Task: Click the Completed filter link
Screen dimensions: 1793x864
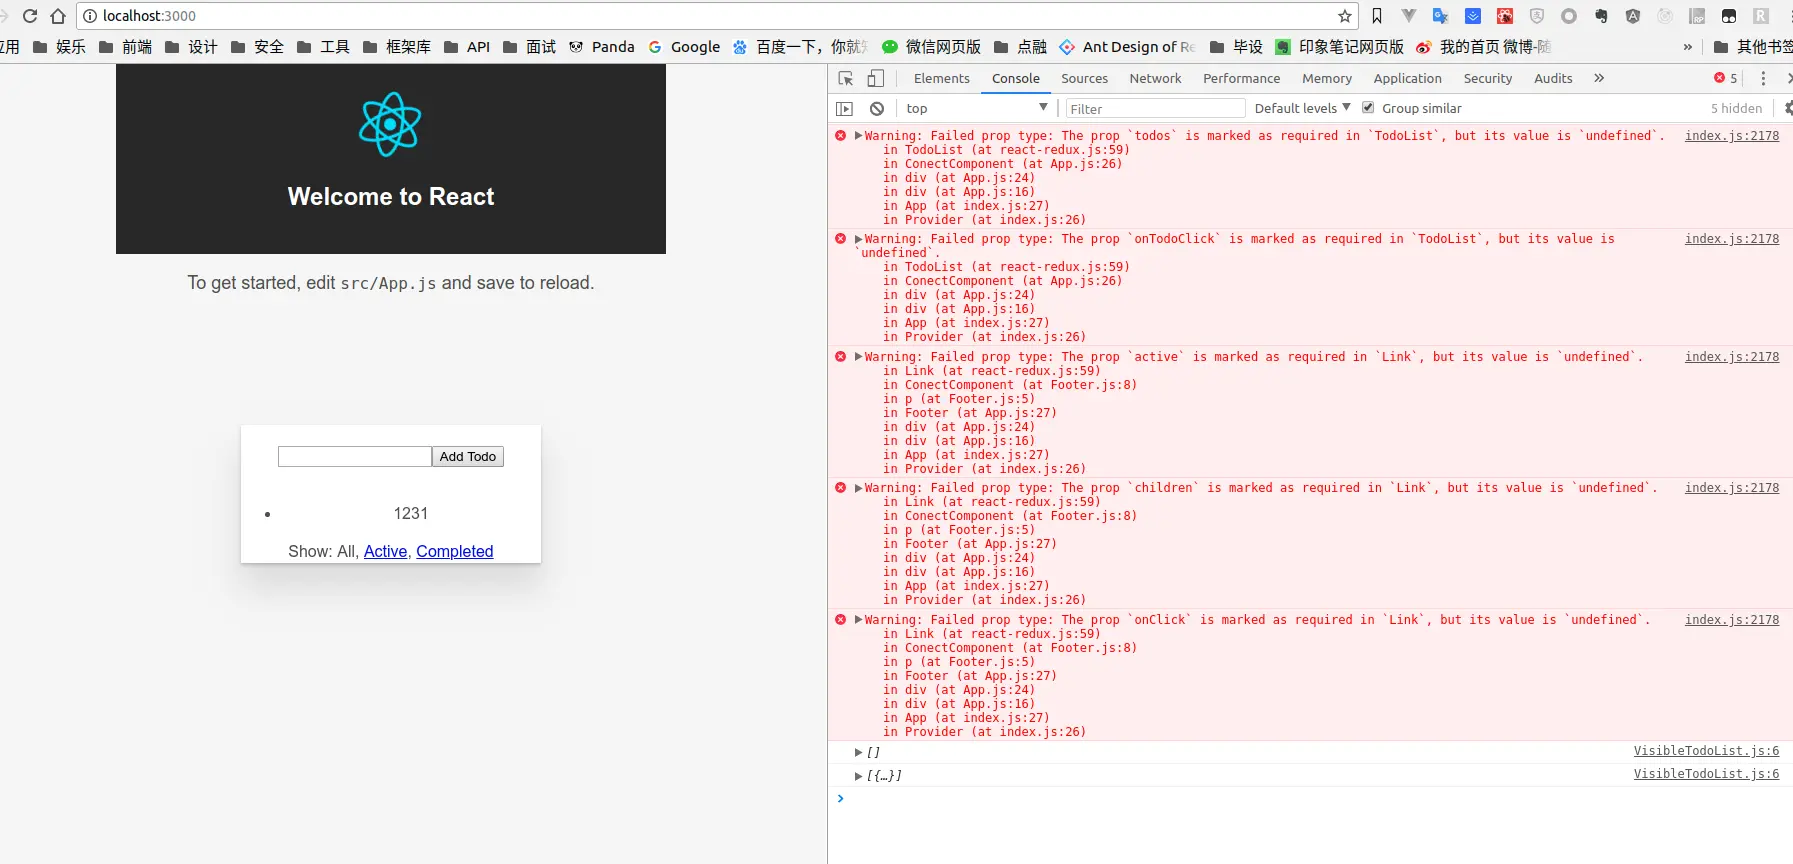Action: click(x=455, y=552)
